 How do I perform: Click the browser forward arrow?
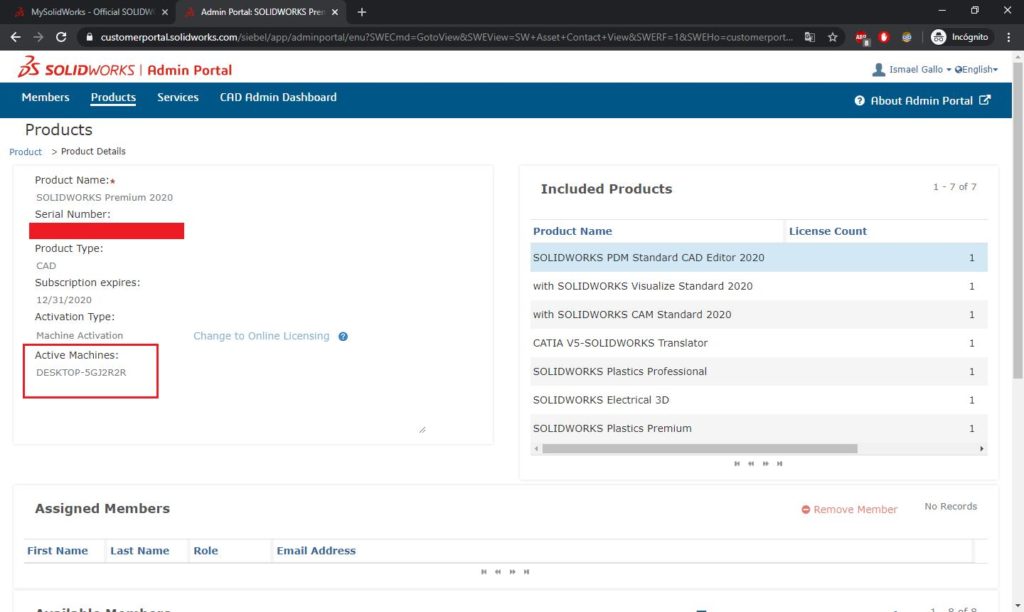(x=39, y=37)
